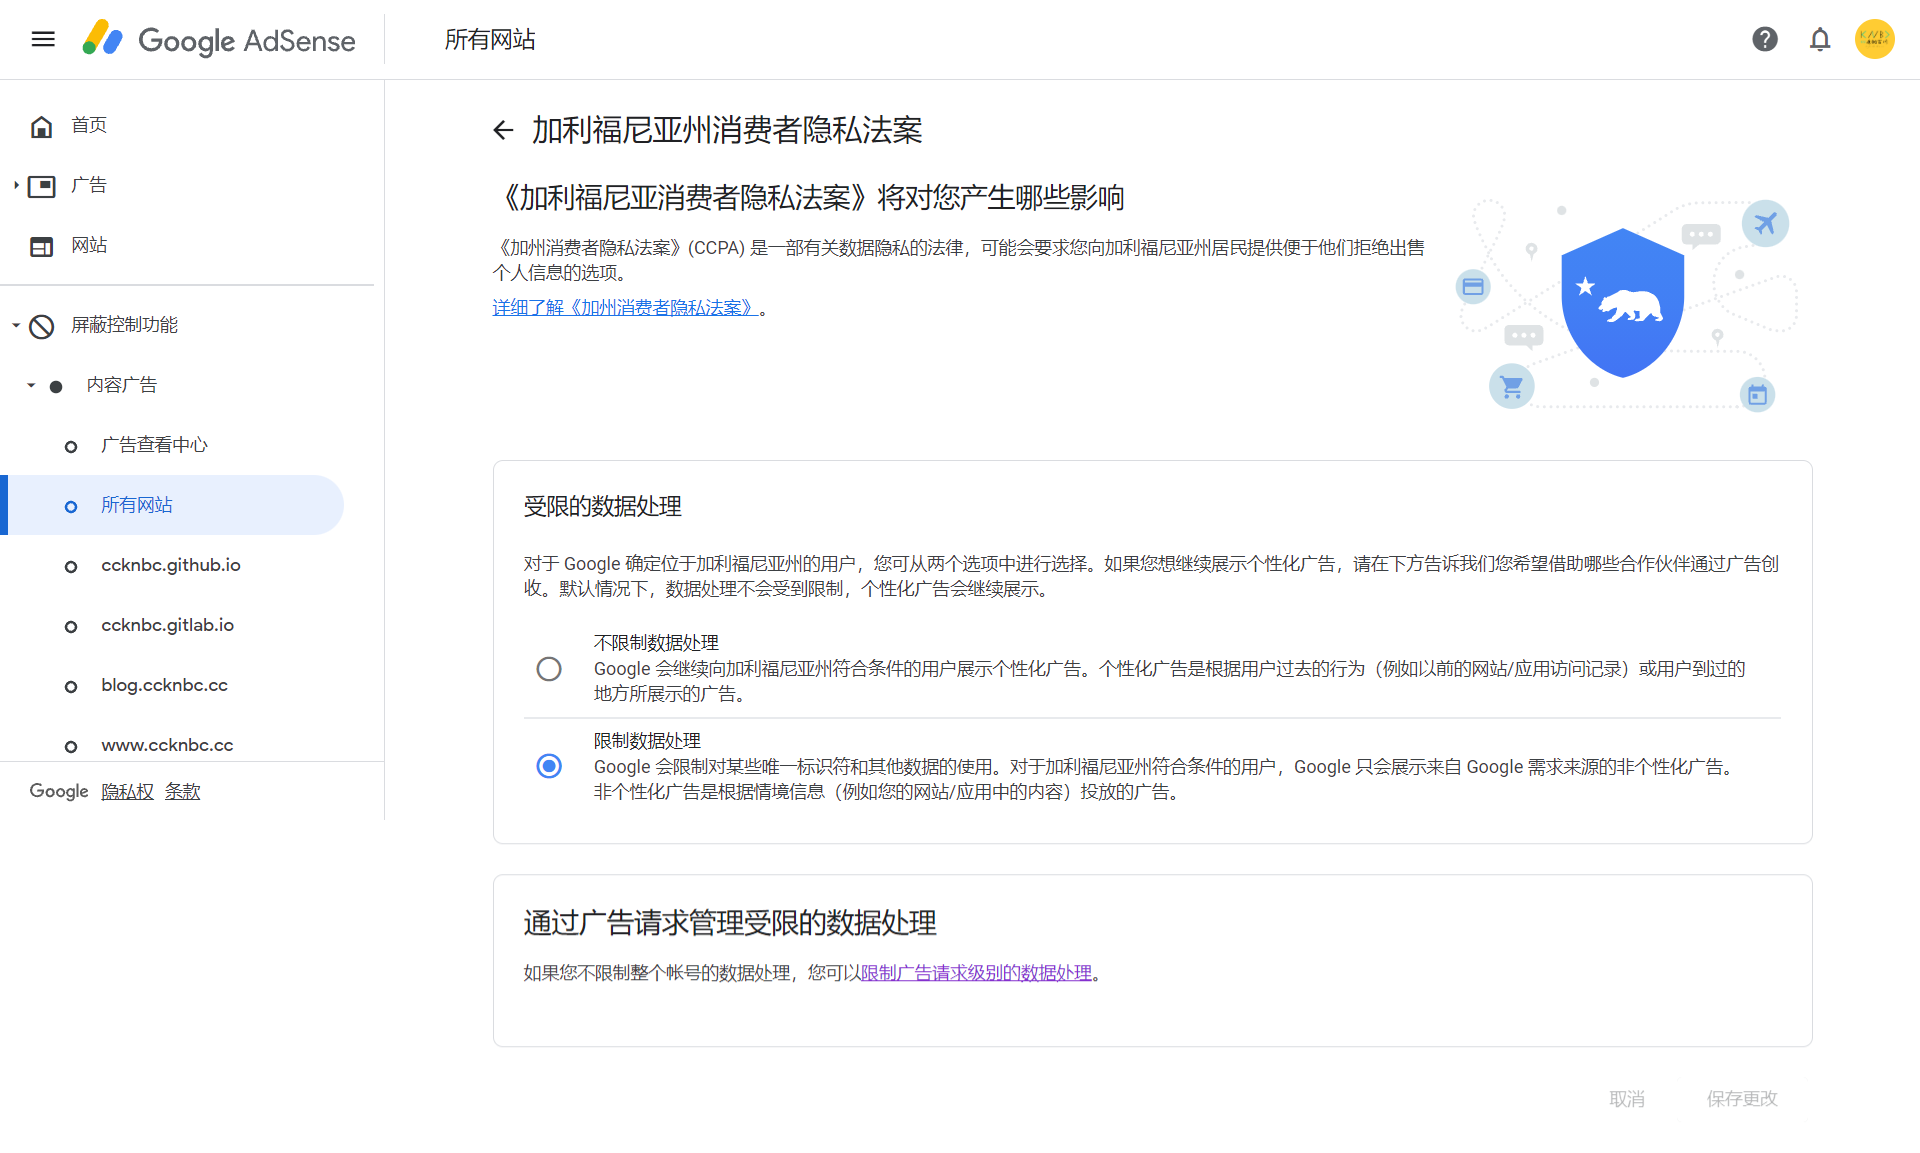The image size is (1920, 1153).
Task: Open the navigation hamburger menu
Action: (x=42, y=39)
